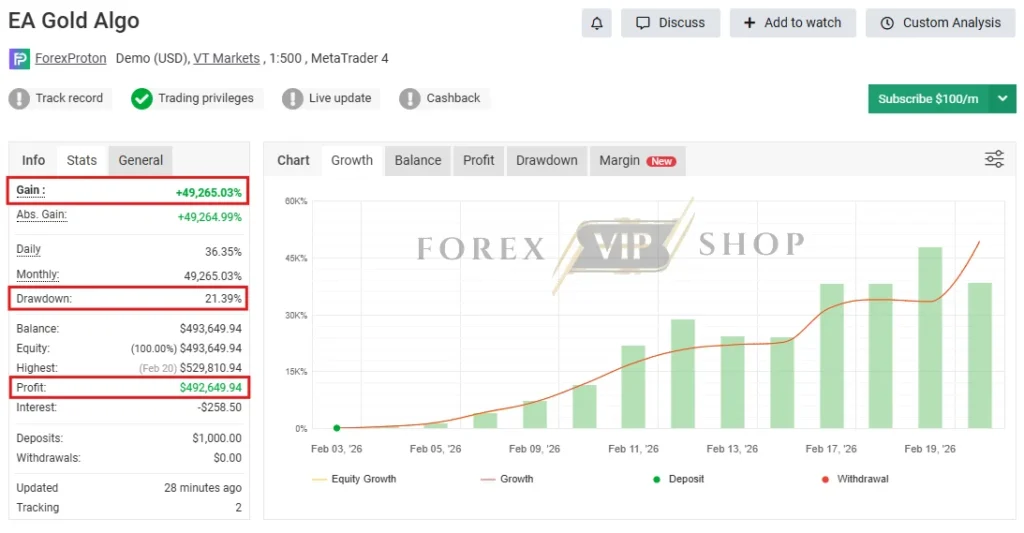1024x533 pixels.
Task: Click the plus icon in Add to watch
Action: pyautogui.click(x=750, y=23)
